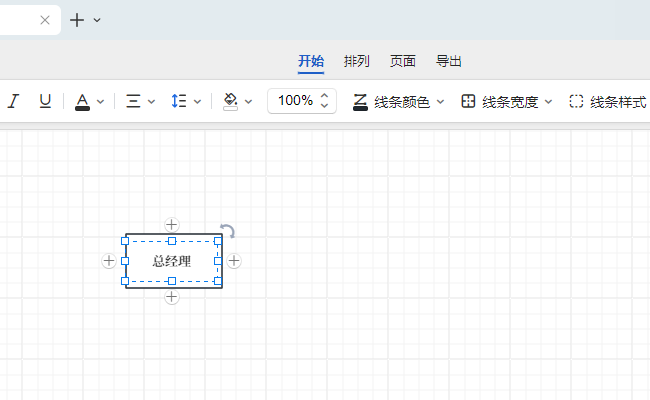This screenshot has width=650, height=400.
Task: Open the new-tab dropdown arrow
Action: (x=97, y=20)
